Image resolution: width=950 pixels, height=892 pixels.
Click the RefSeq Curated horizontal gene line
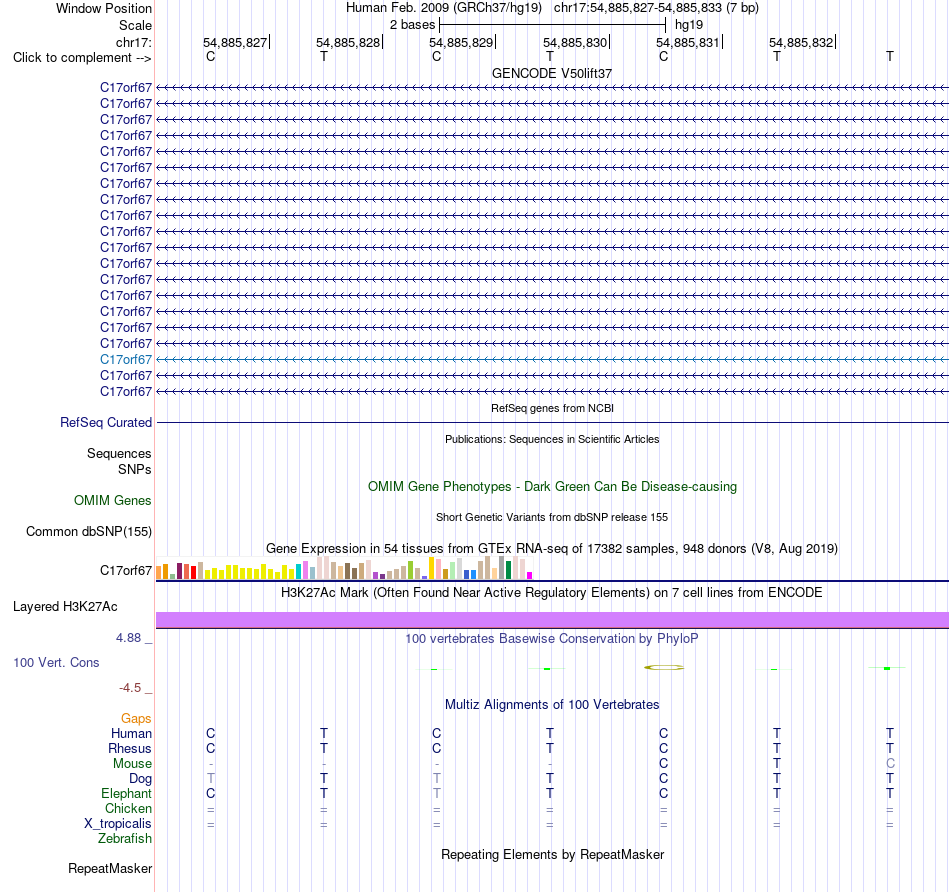pyautogui.click(x=552, y=422)
